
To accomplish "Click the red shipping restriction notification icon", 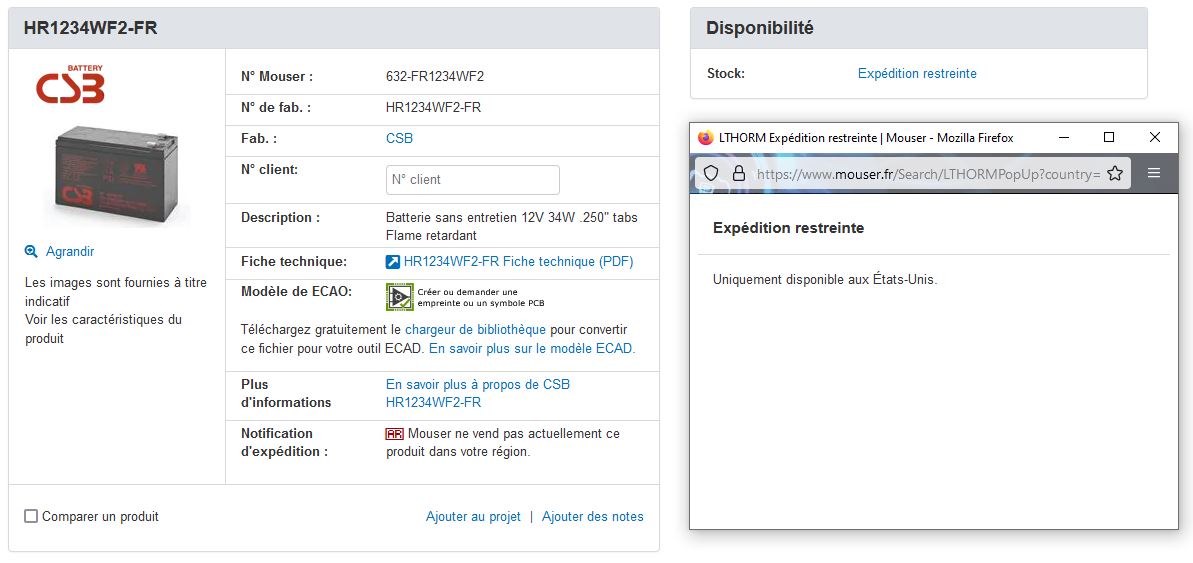I will coord(394,434).
